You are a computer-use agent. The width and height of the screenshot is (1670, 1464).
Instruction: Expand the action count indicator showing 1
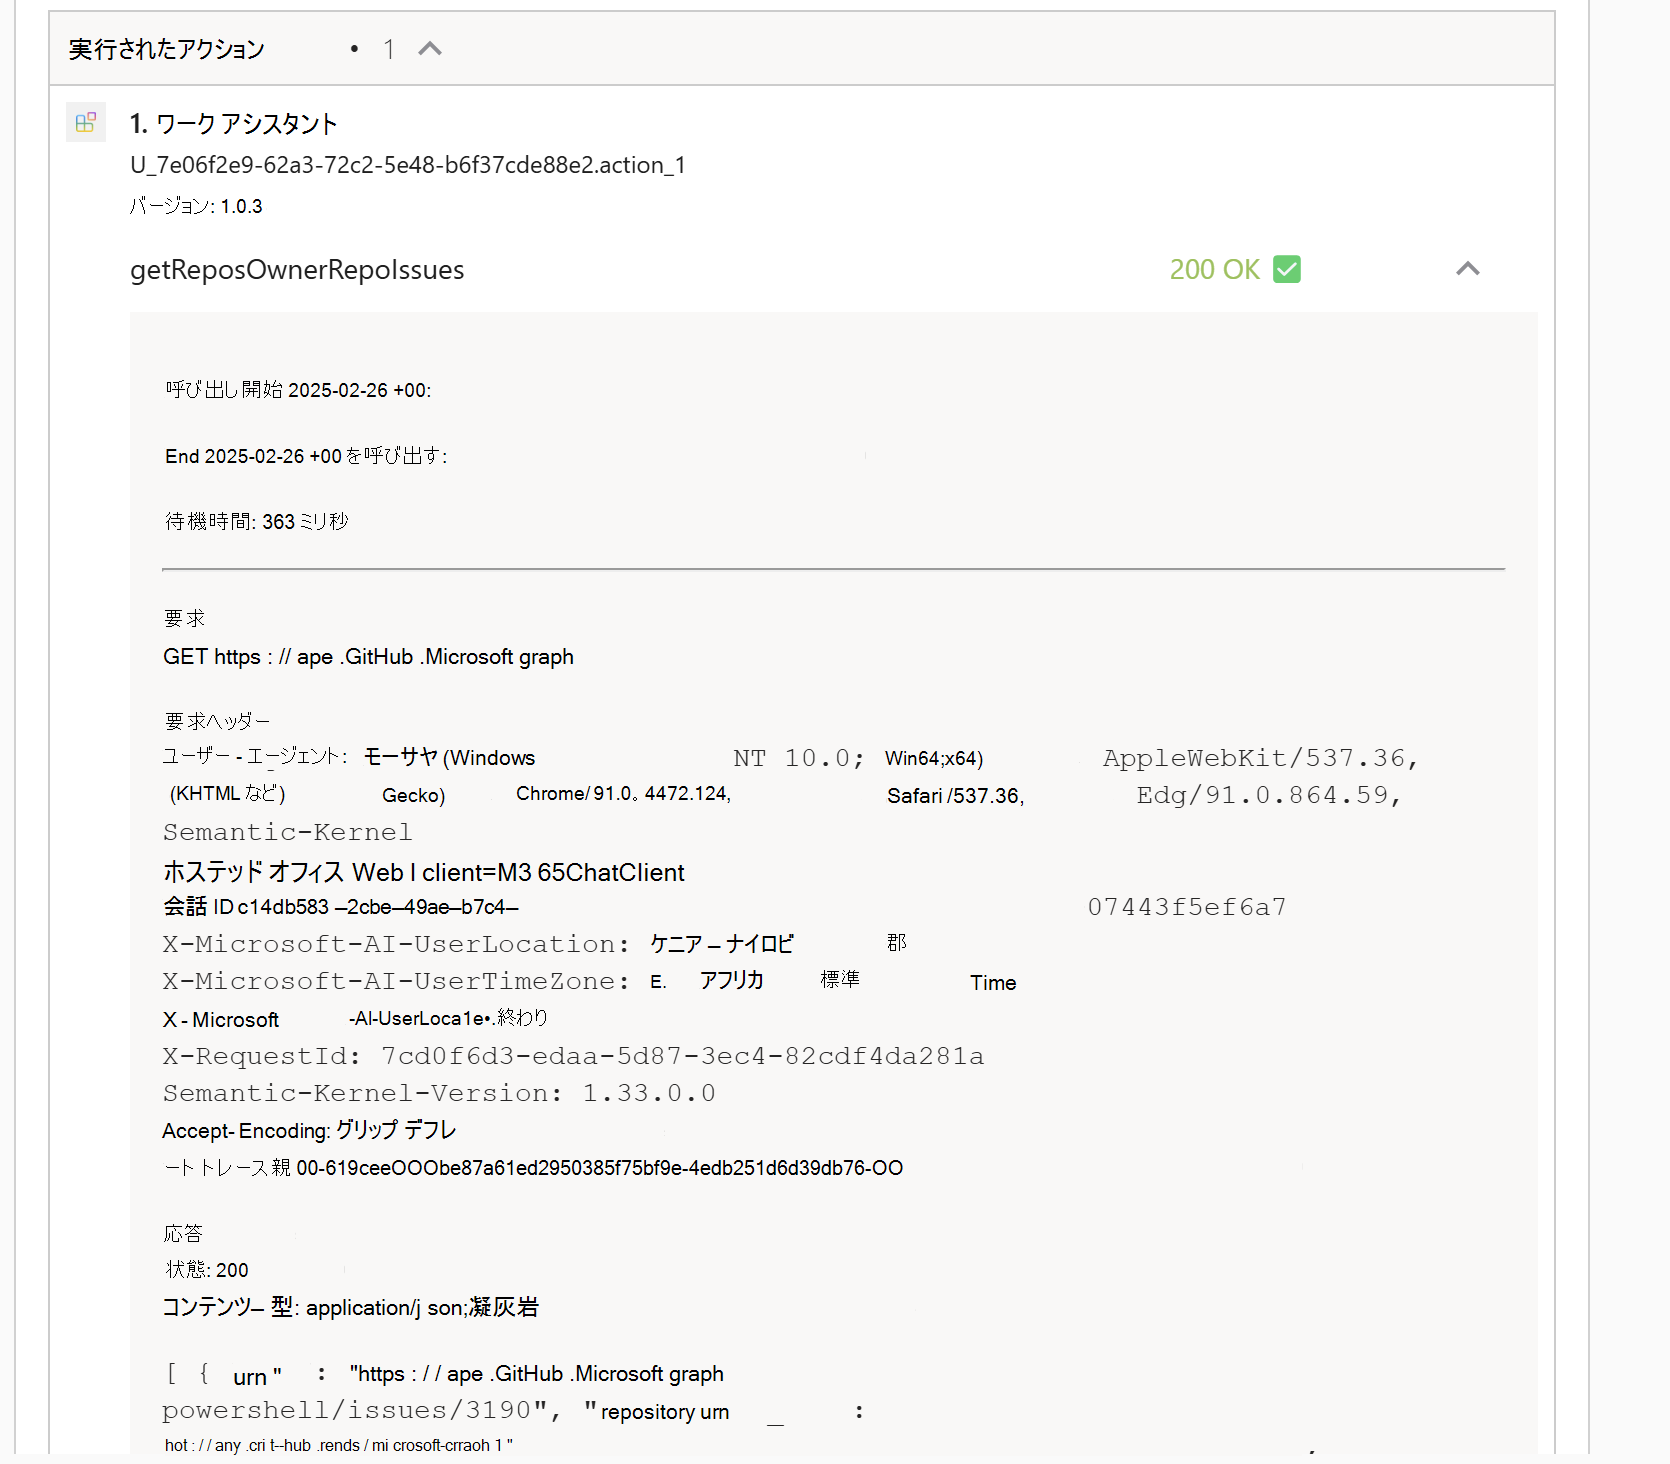389,48
